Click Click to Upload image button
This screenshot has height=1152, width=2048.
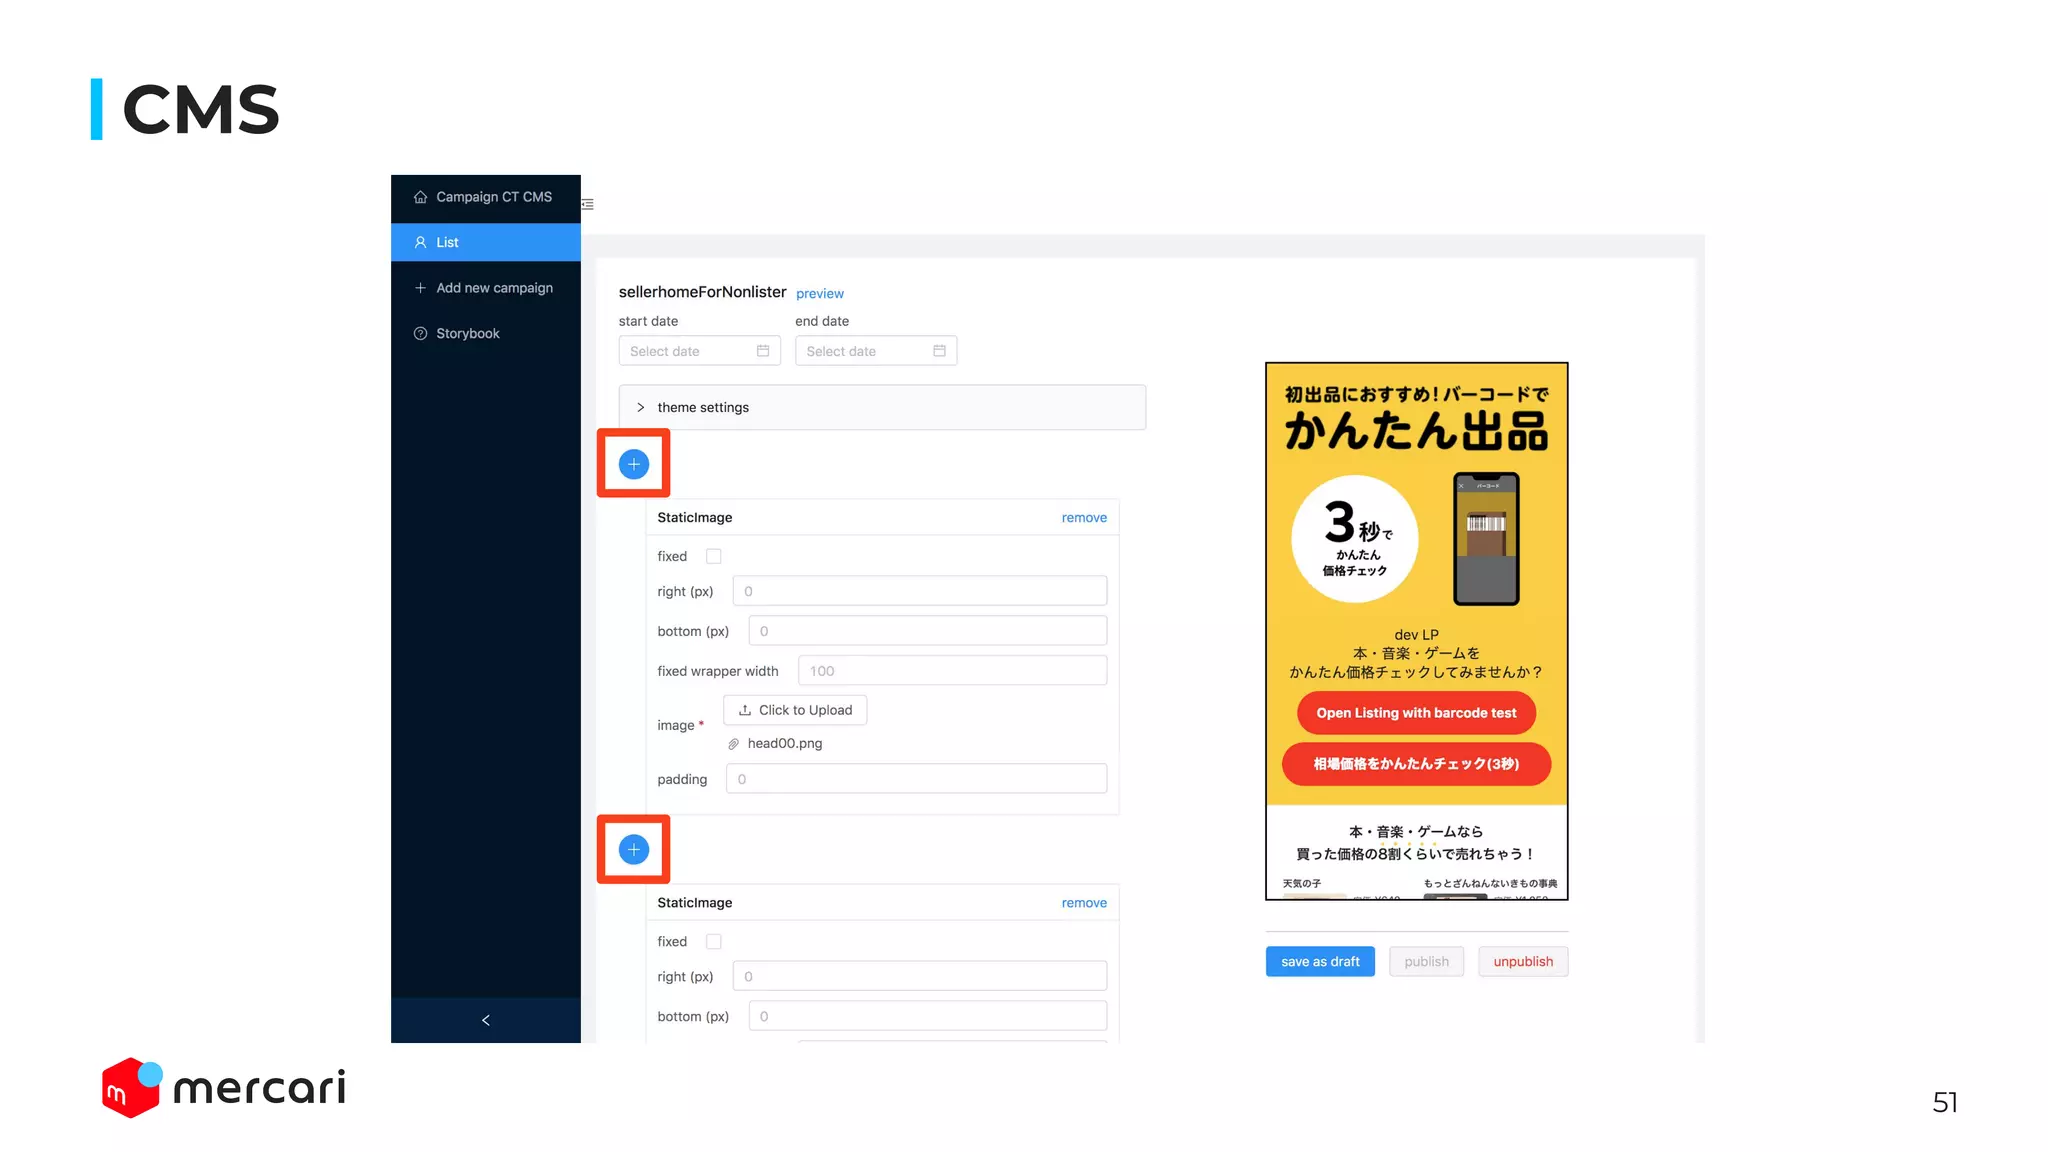[x=795, y=710]
